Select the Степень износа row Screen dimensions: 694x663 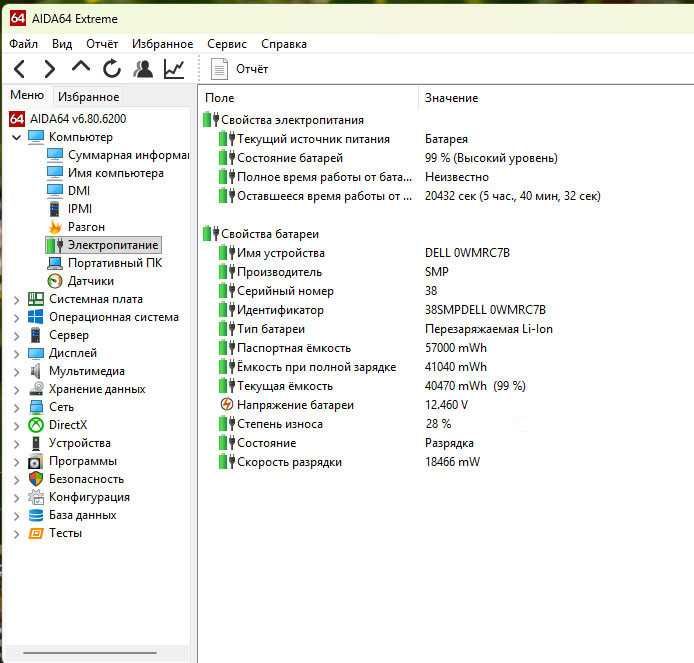coord(335,424)
